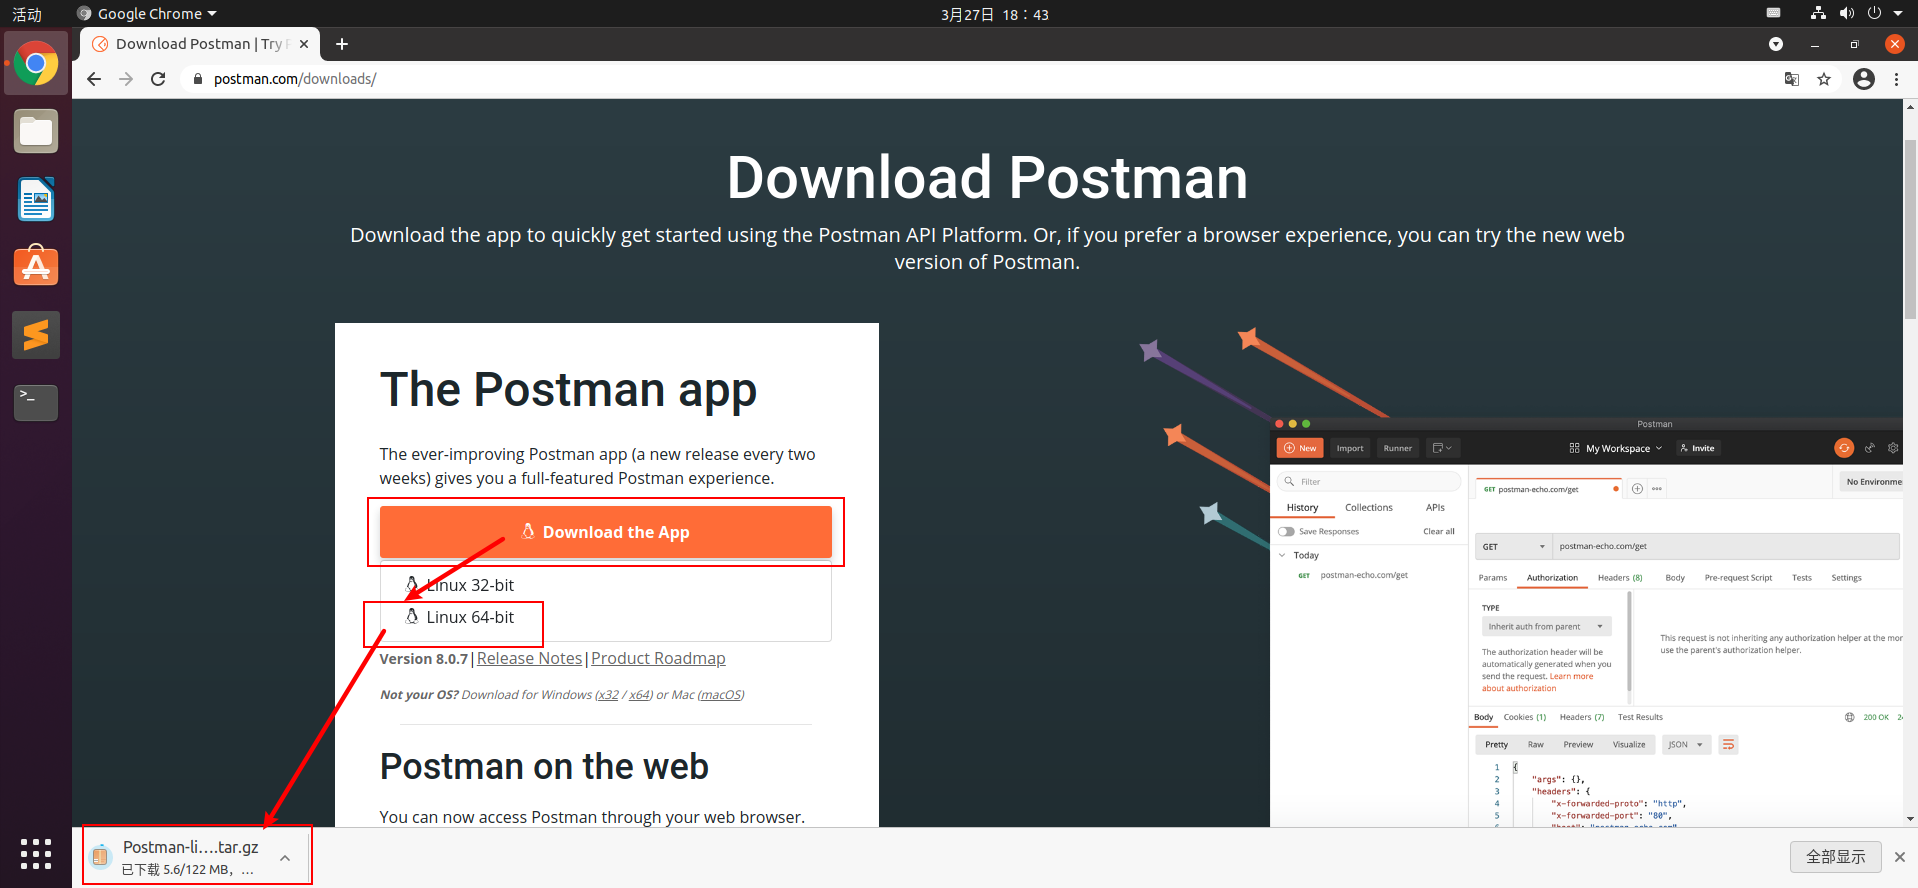Open the Product Roadmap link
The height and width of the screenshot is (888, 1918).
point(658,658)
